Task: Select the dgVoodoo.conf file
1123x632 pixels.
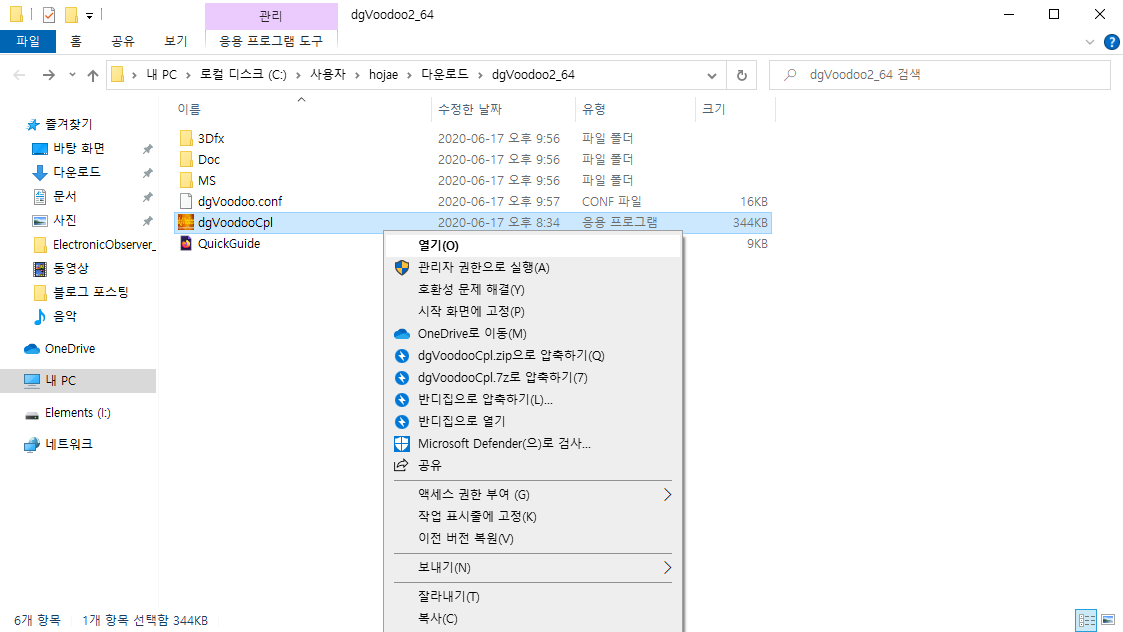Action: [240, 201]
